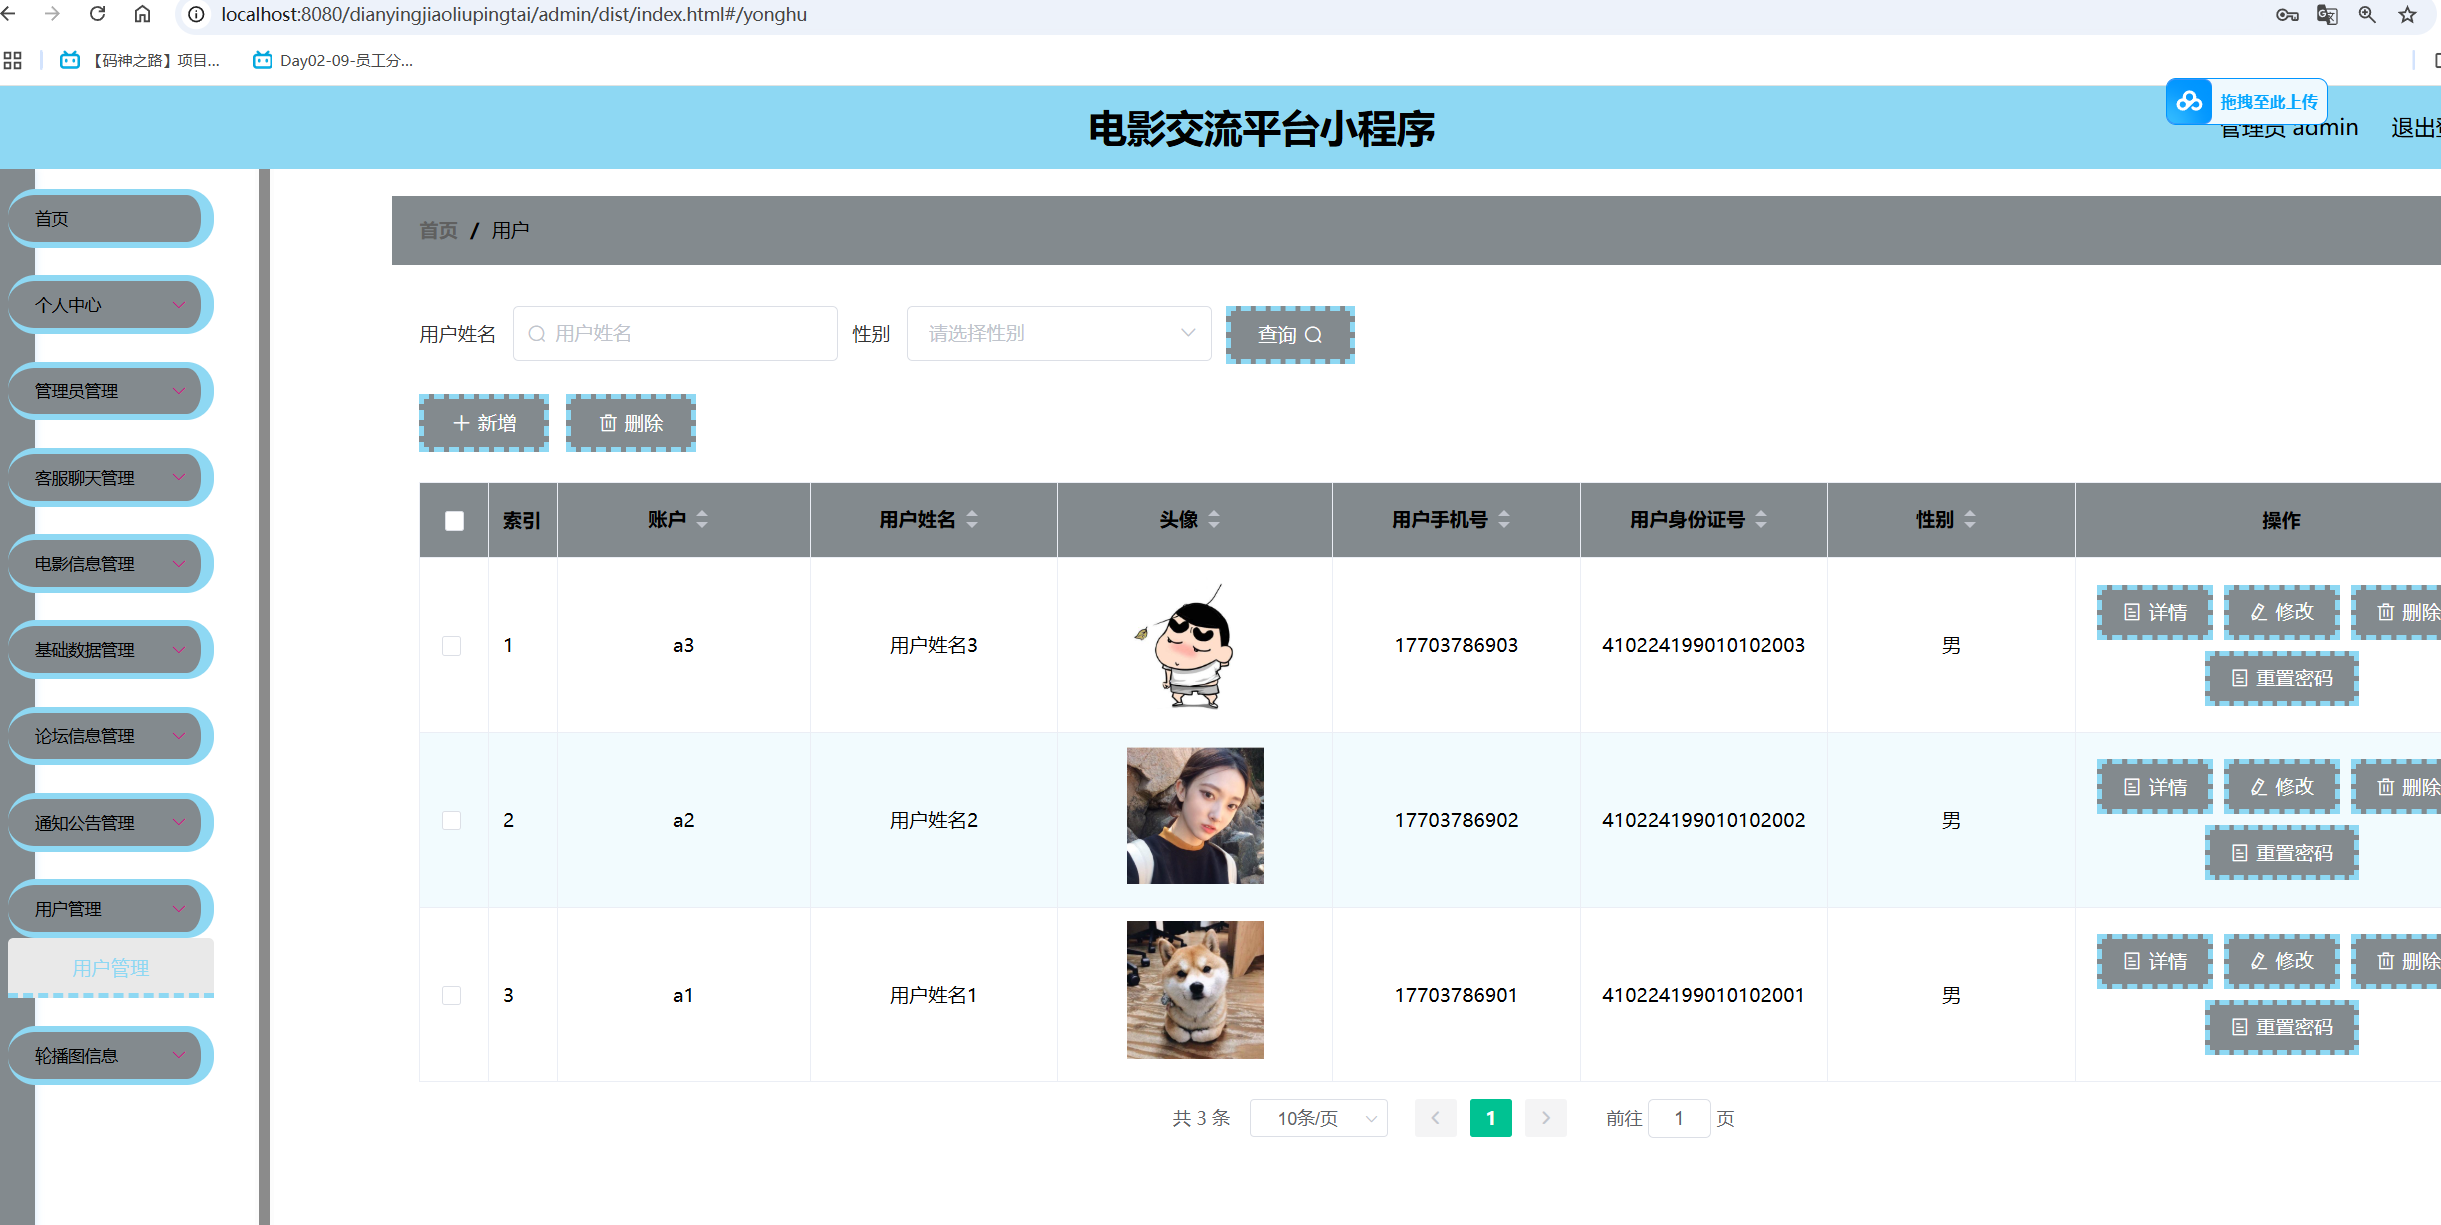Screen dimensions: 2441x1225
Task: Check the row checkbox for account a2
Action: point(452,821)
